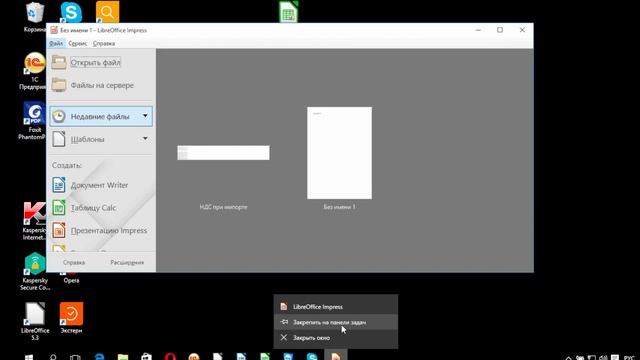This screenshot has height=360, width=640.
Task: Maximize the LibreOffice Impress window
Action: [x=500, y=30]
